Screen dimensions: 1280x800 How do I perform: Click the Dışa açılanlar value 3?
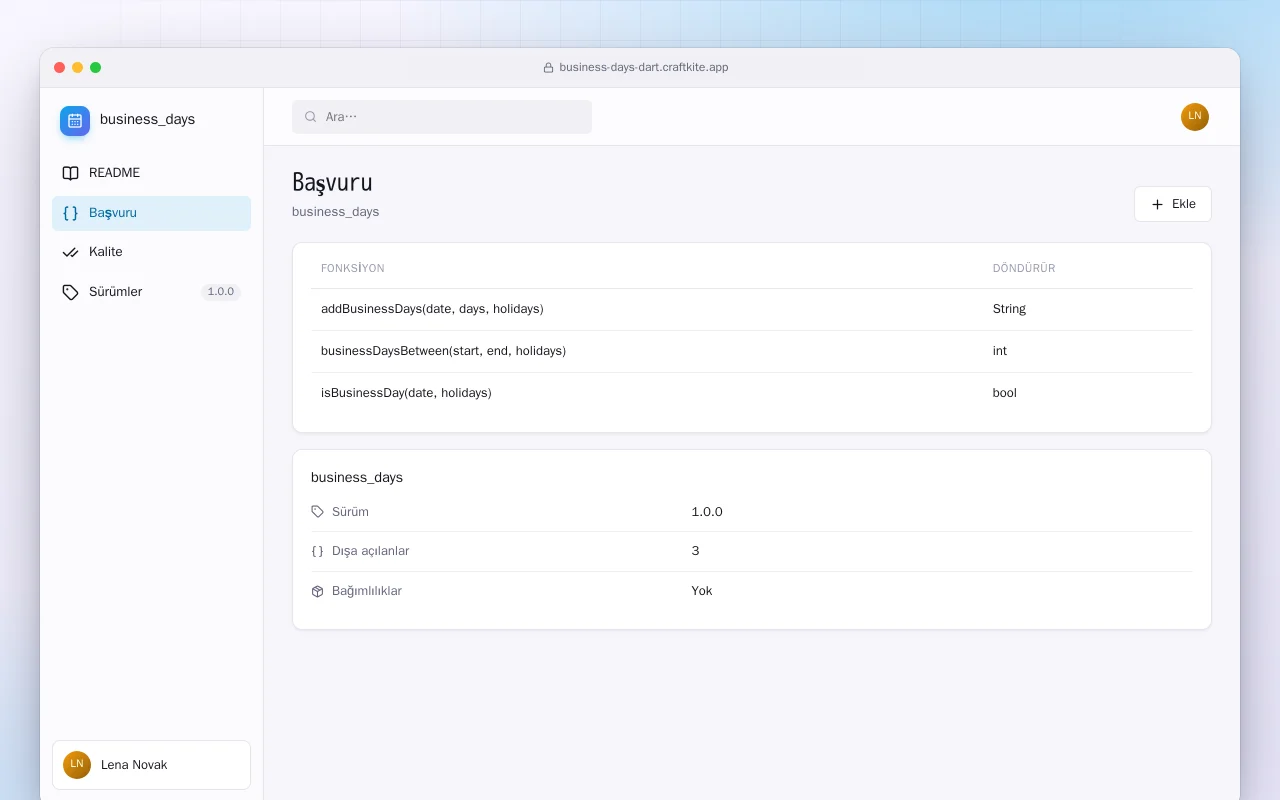point(695,551)
